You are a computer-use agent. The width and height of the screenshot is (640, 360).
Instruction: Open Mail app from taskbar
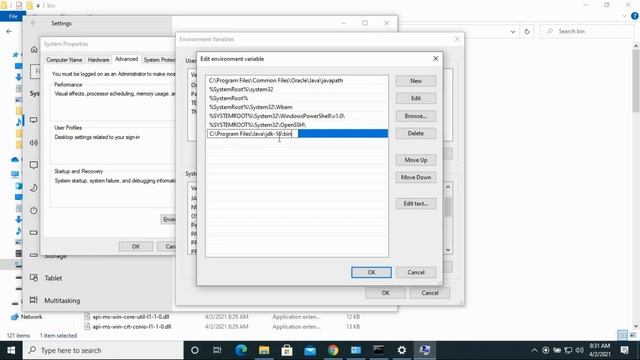(x=310, y=350)
